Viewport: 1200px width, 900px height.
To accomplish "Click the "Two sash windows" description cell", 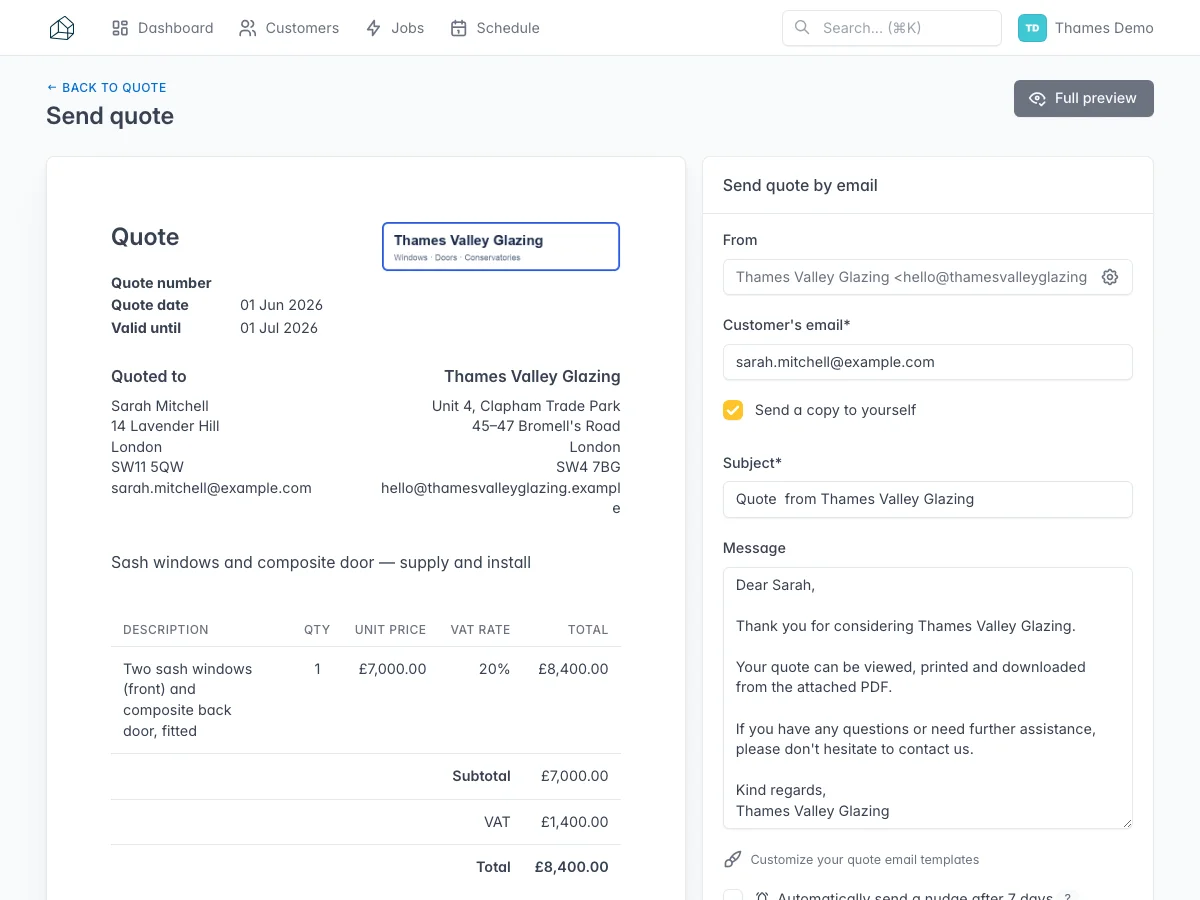I will (x=187, y=700).
